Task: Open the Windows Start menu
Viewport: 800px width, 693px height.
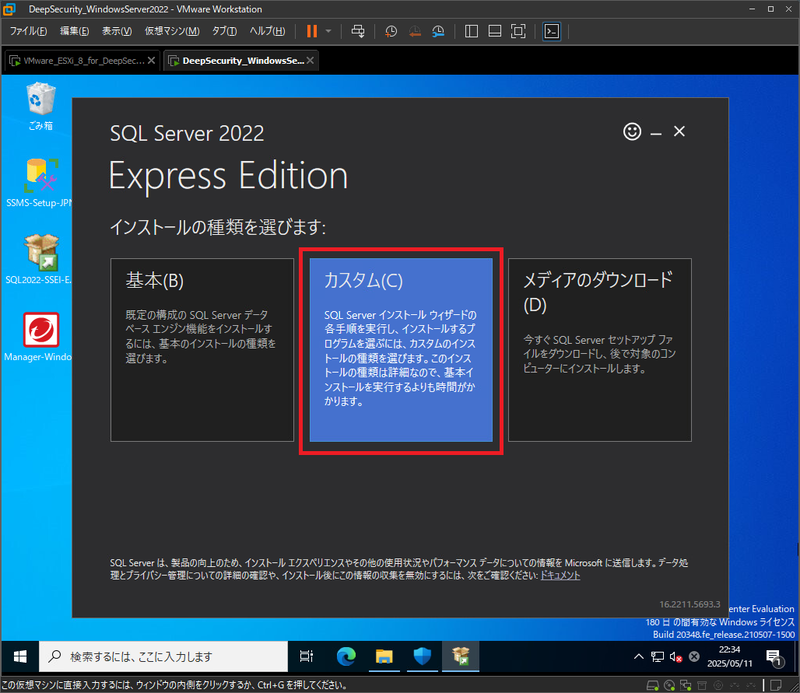Action: pos(20,656)
